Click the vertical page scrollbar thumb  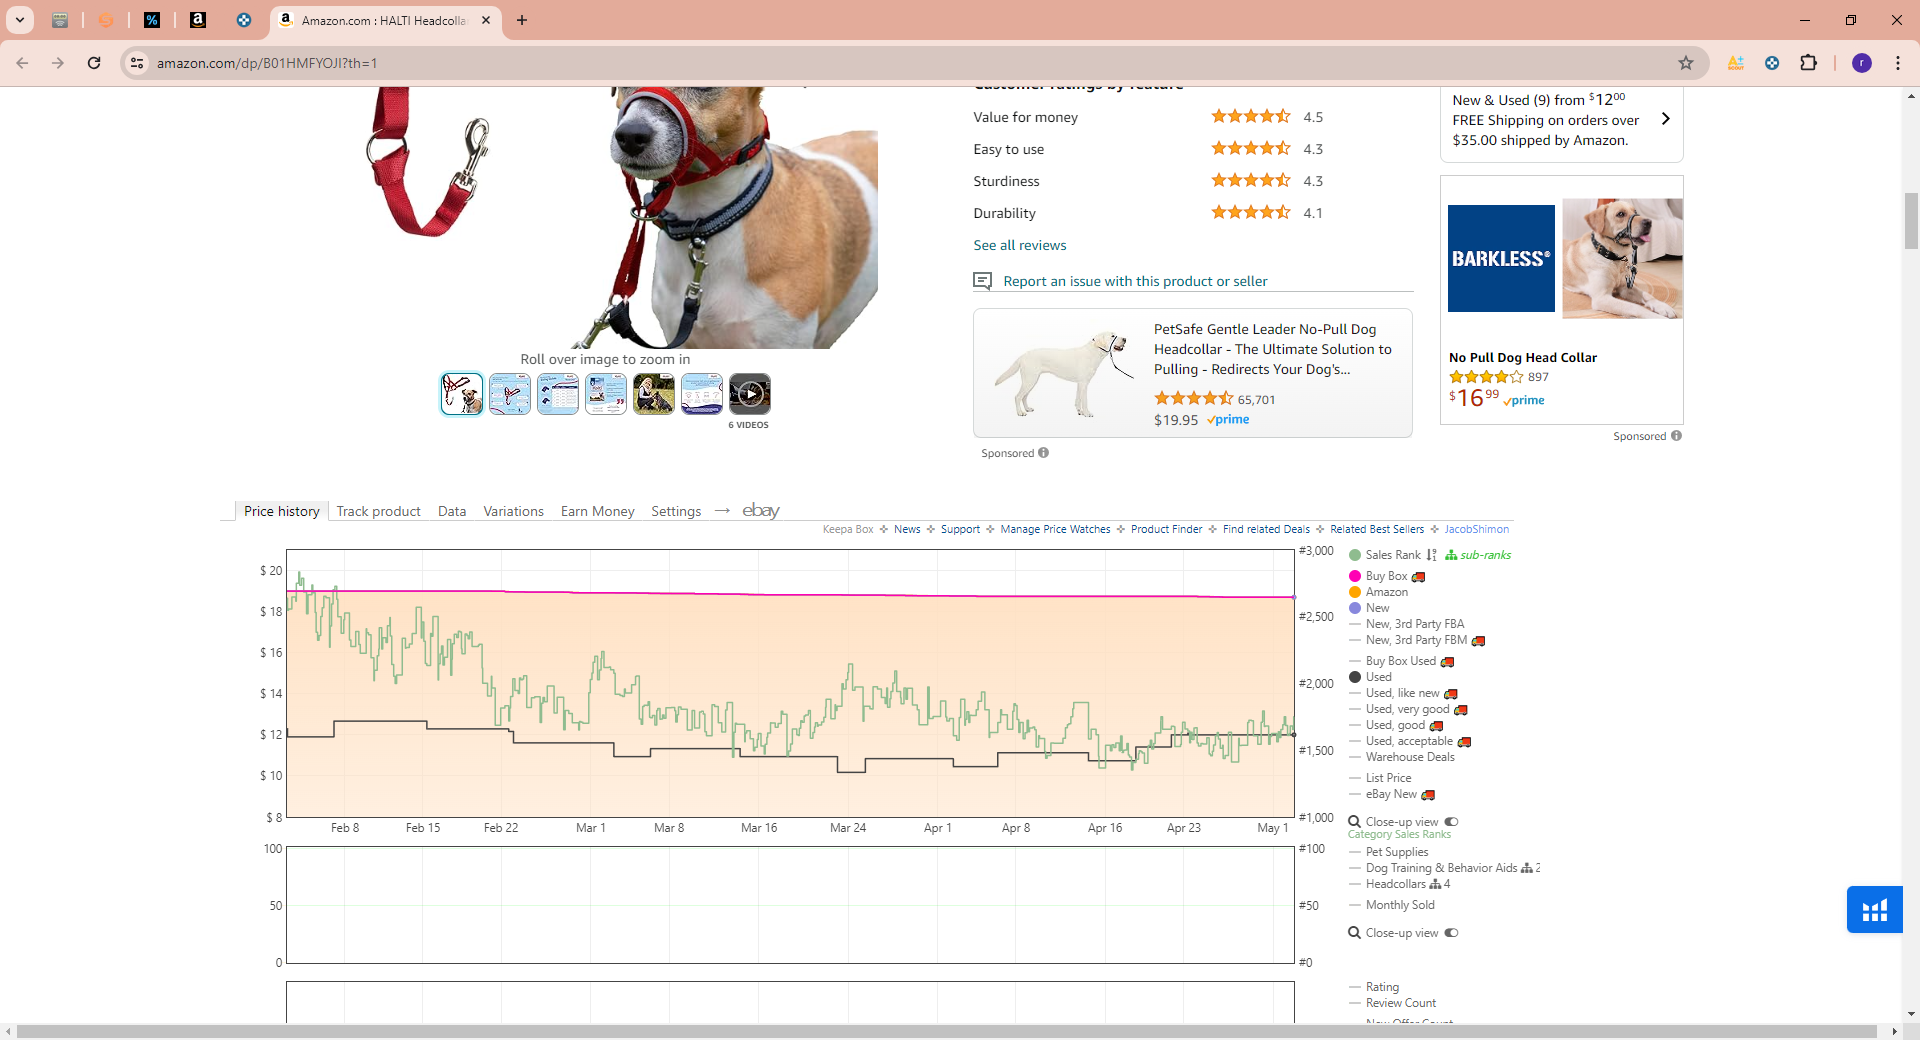point(1911,220)
